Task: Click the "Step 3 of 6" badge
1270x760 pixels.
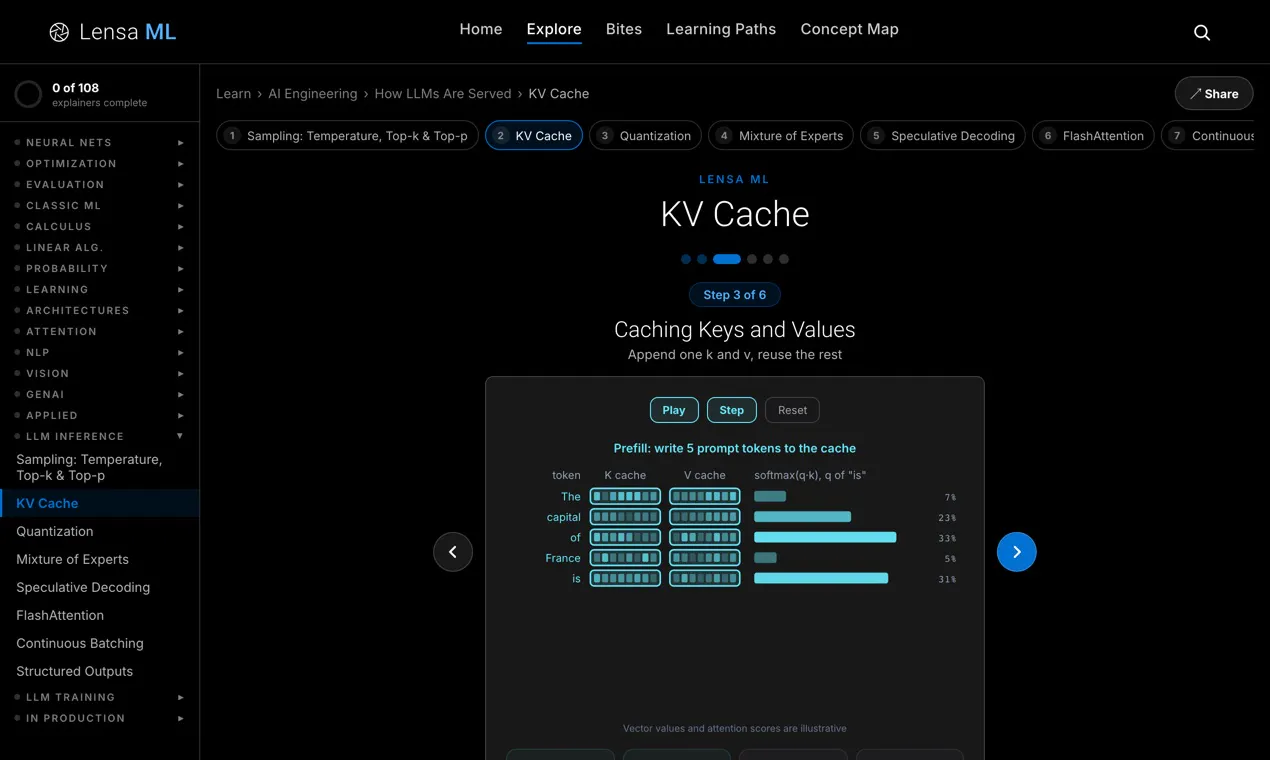Action: click(735, 295)
